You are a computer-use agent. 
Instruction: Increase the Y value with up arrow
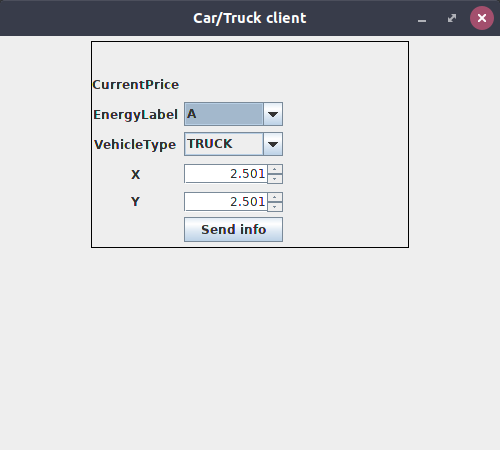coord(275,197)
